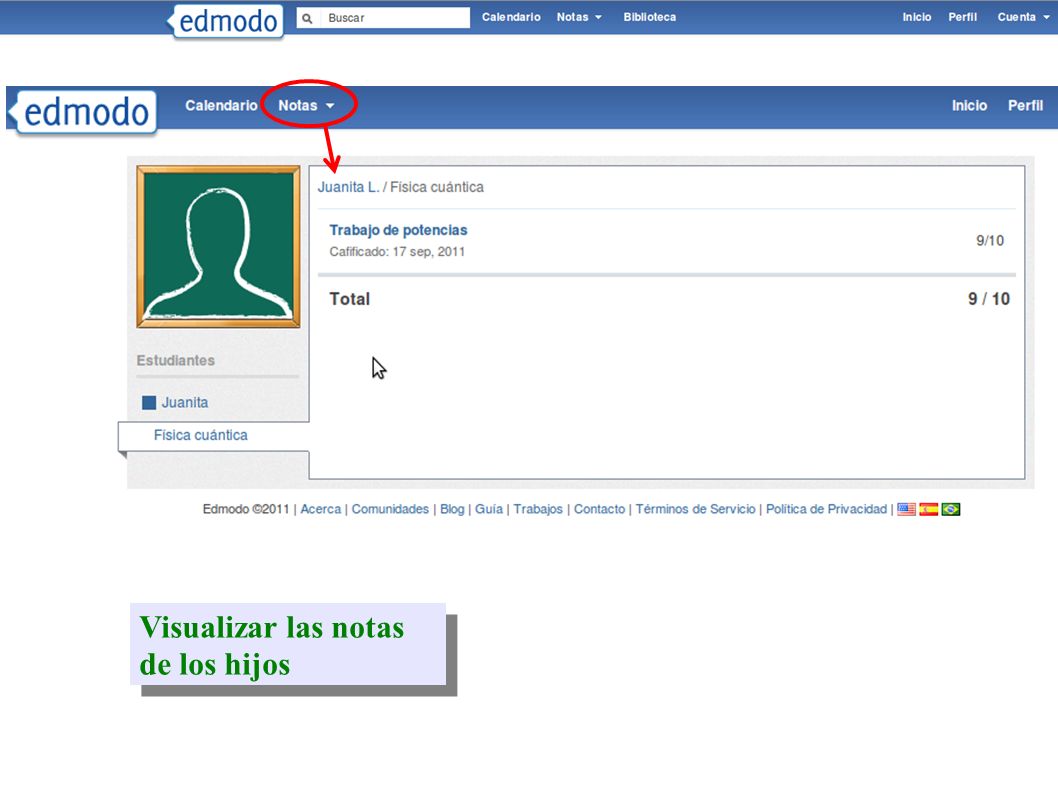The height and width of the screenshot is (793, 1058).
Task: Open the Blog footer link
Action: click(x=452, y=509)
